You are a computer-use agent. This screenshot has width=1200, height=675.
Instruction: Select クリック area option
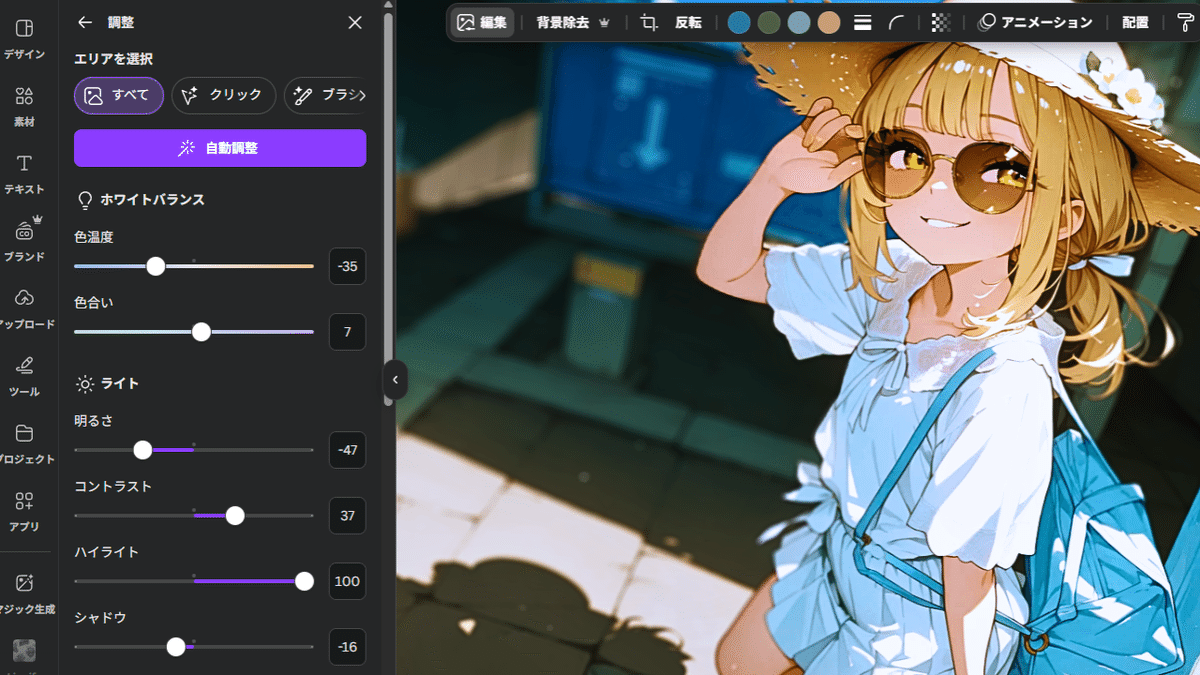pos(224,95)
